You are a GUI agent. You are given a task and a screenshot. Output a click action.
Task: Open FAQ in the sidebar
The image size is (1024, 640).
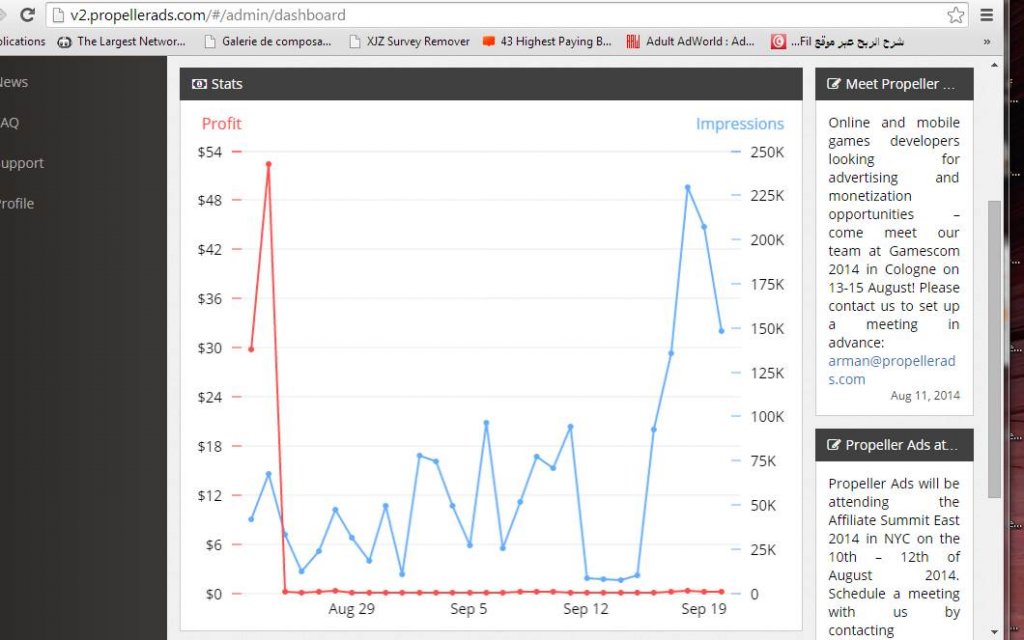pos(9,122)
